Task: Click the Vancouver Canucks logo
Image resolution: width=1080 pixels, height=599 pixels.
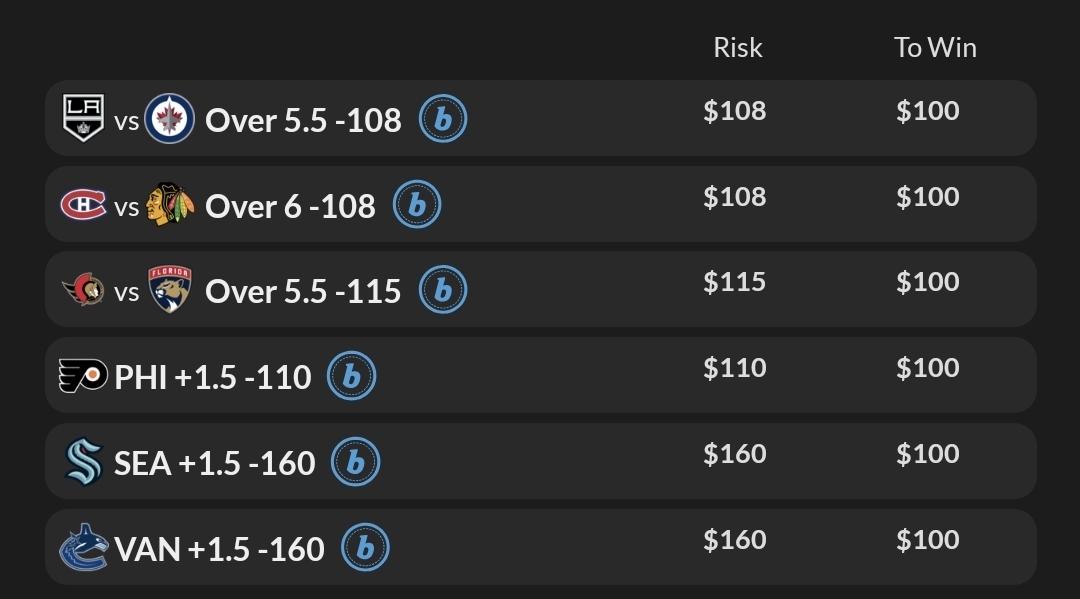Action: point(84,548)
